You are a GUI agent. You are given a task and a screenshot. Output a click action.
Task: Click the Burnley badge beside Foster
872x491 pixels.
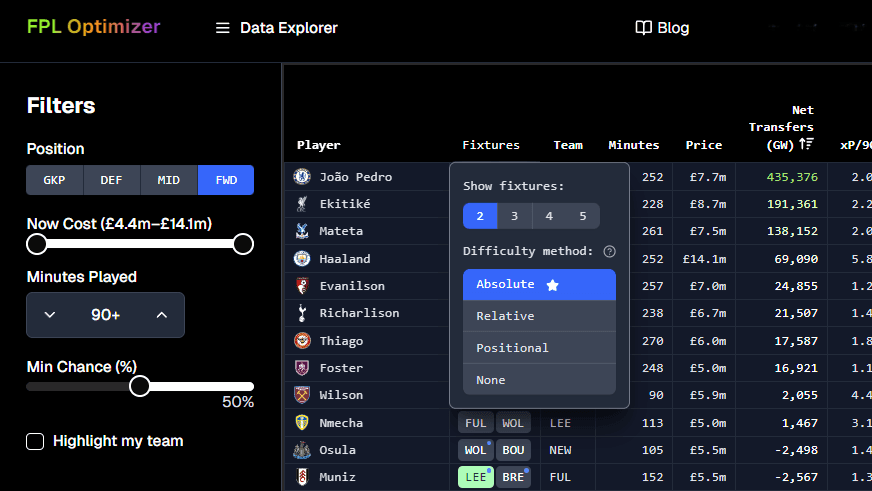(302, 368)
